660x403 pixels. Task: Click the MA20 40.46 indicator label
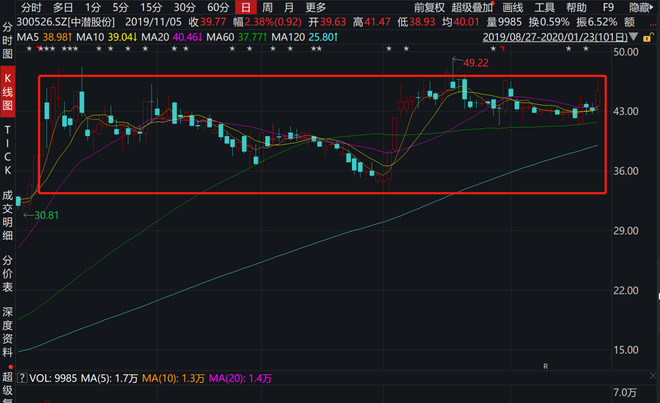[172, 37]
